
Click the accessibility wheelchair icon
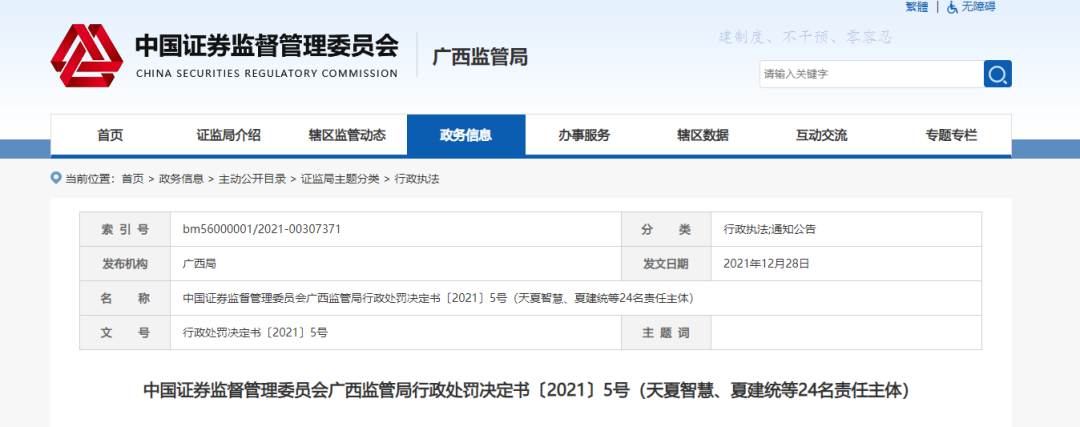pyautogui.click(x=953, y=7)
